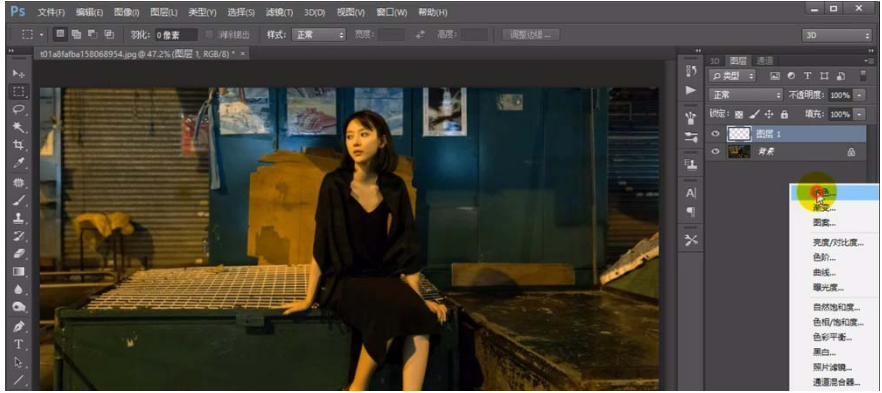Enable the 消除锯齿 checkbox

(209, 35)
